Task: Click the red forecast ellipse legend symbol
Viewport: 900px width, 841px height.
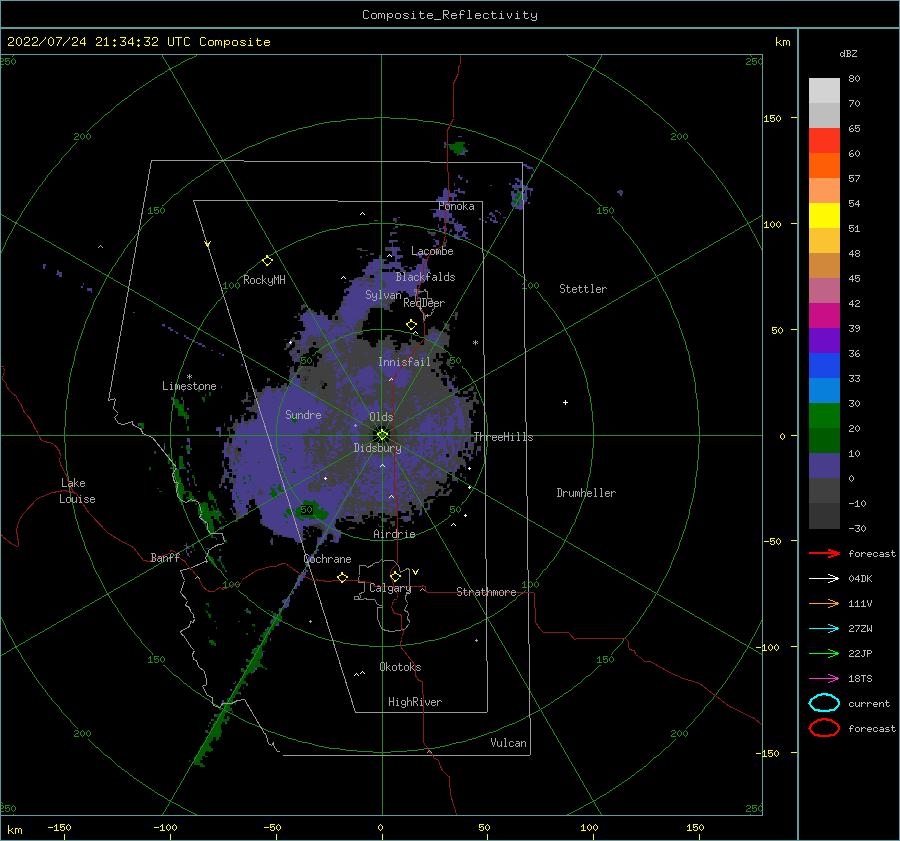Action: [824, 728]
